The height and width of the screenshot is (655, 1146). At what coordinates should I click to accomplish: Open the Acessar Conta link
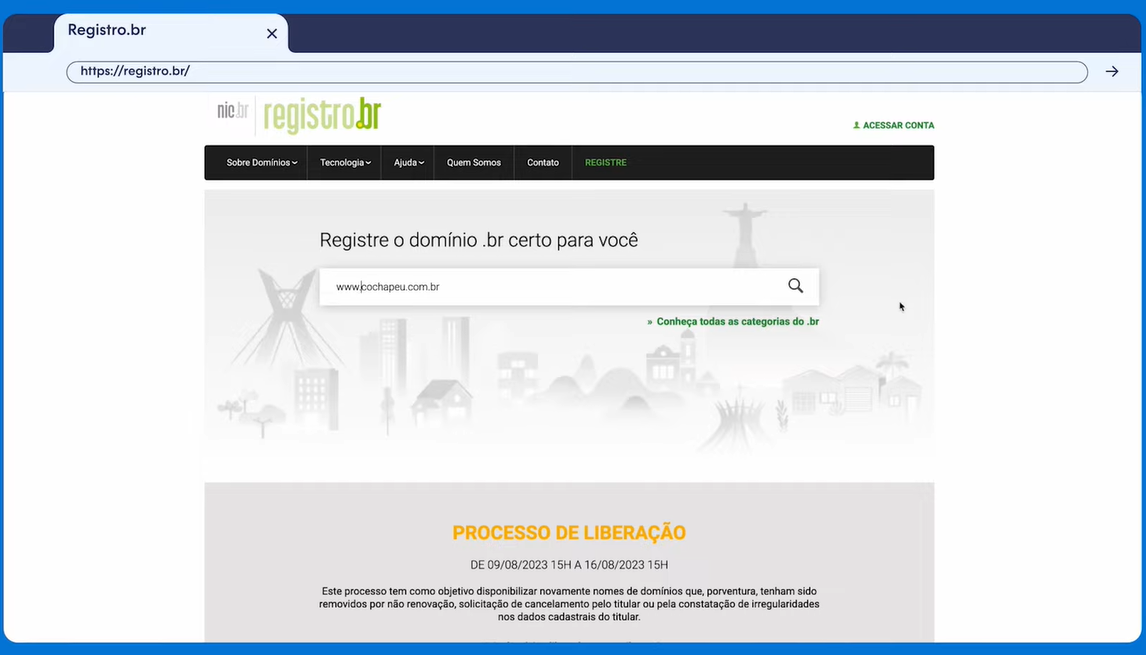[893, 125]
